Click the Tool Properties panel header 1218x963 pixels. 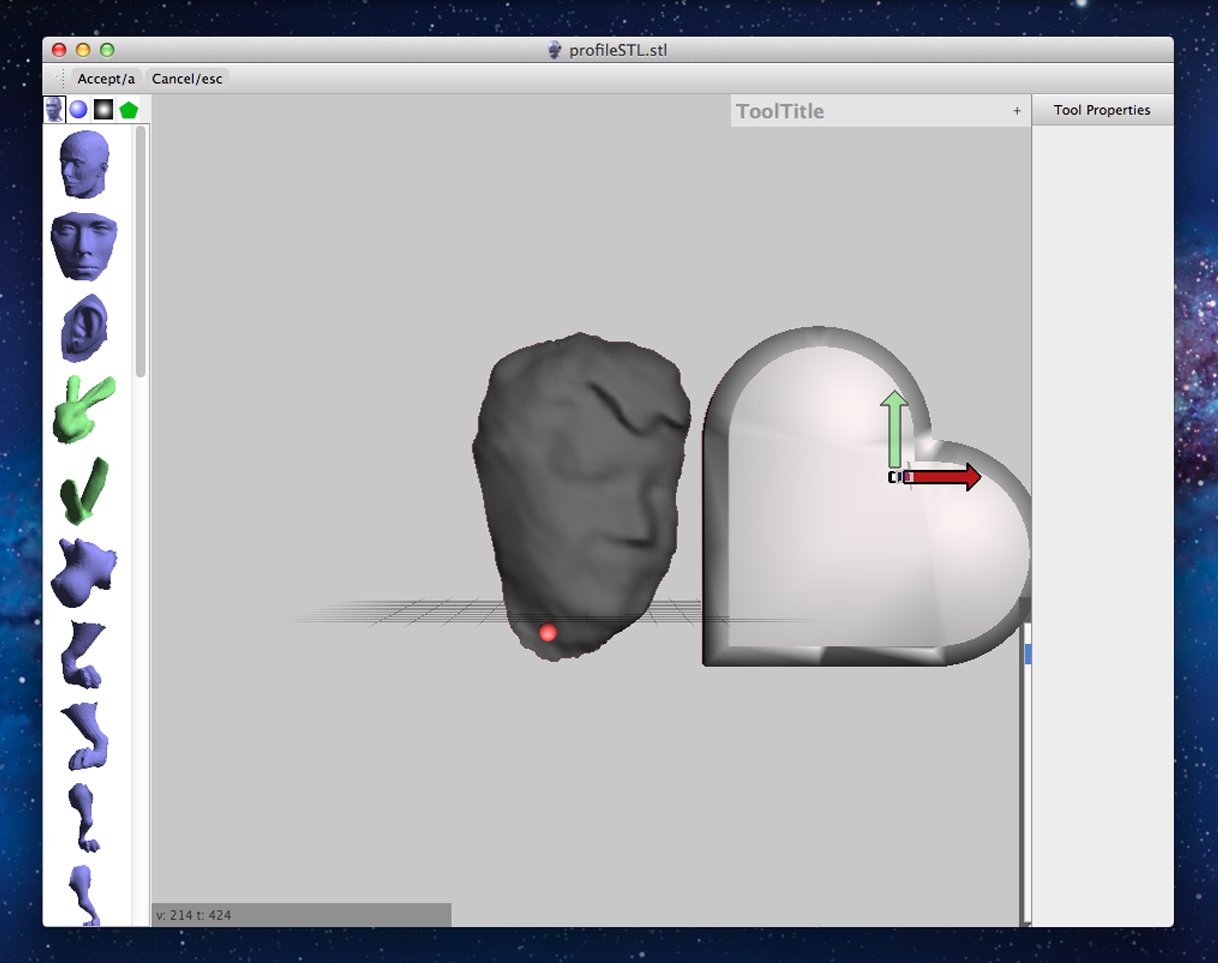coord(1102,110)
